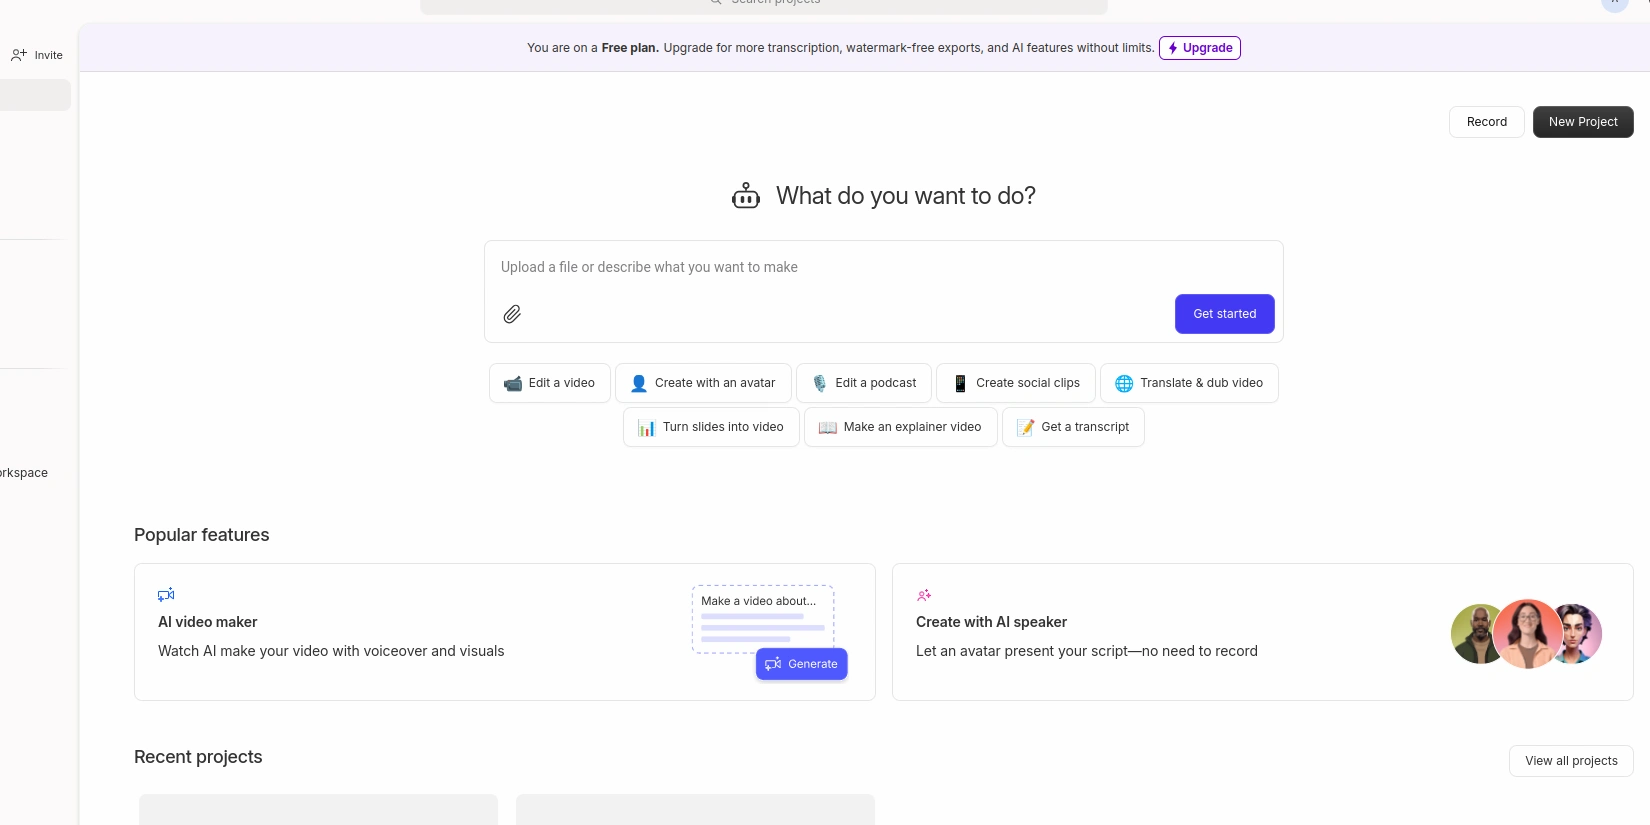The width and height of the screenshot is (1650, 825).
Task: Select the Edit a video camera chip
Action: click(549, 383)
